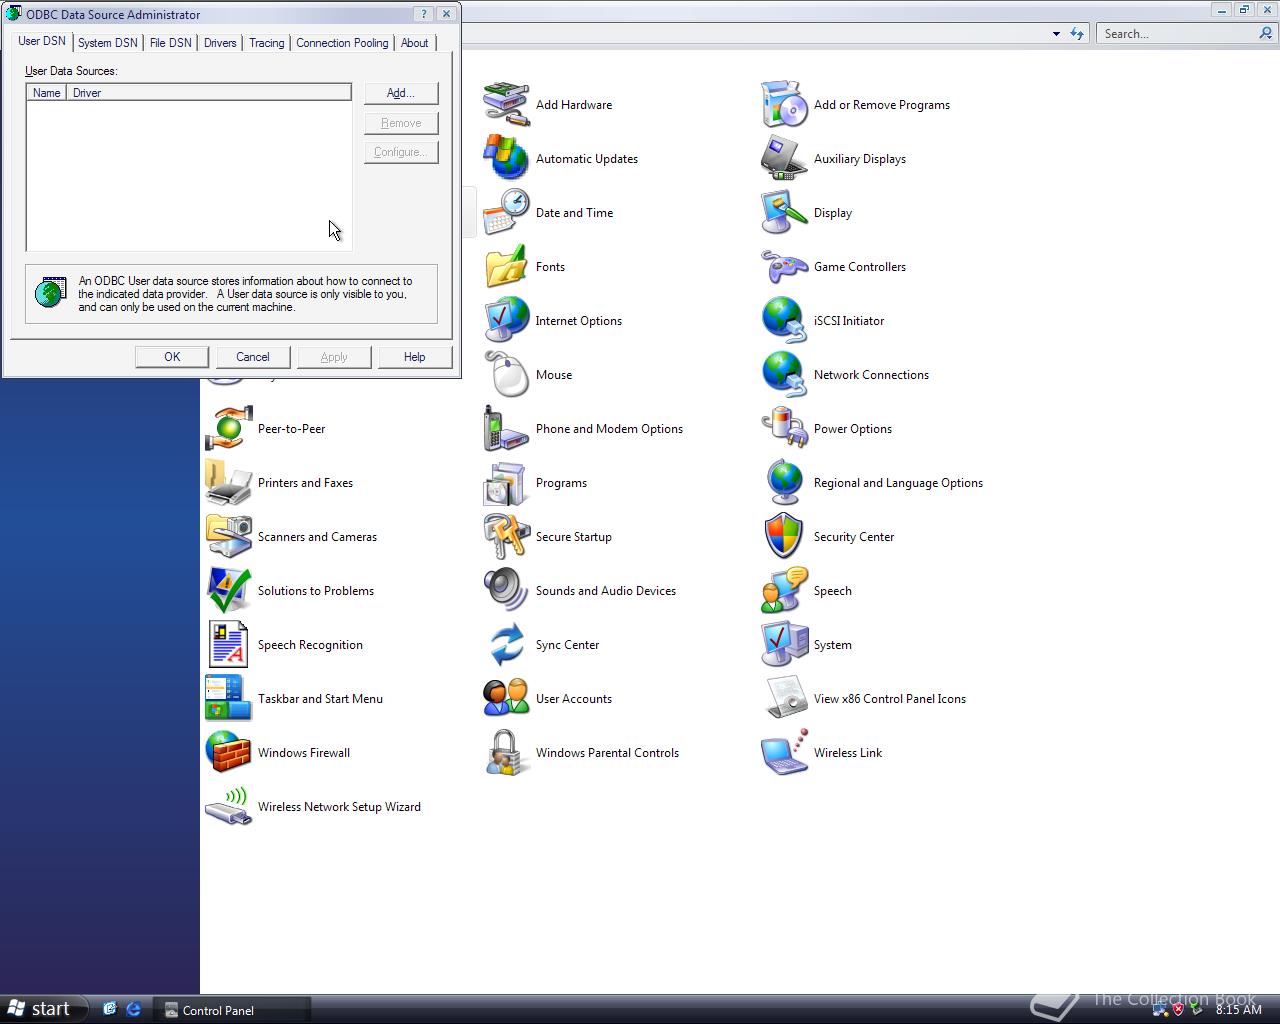1280x1024 pixels.
Task: Open Regional and Language Options icon
Action: tap(784, 483)
